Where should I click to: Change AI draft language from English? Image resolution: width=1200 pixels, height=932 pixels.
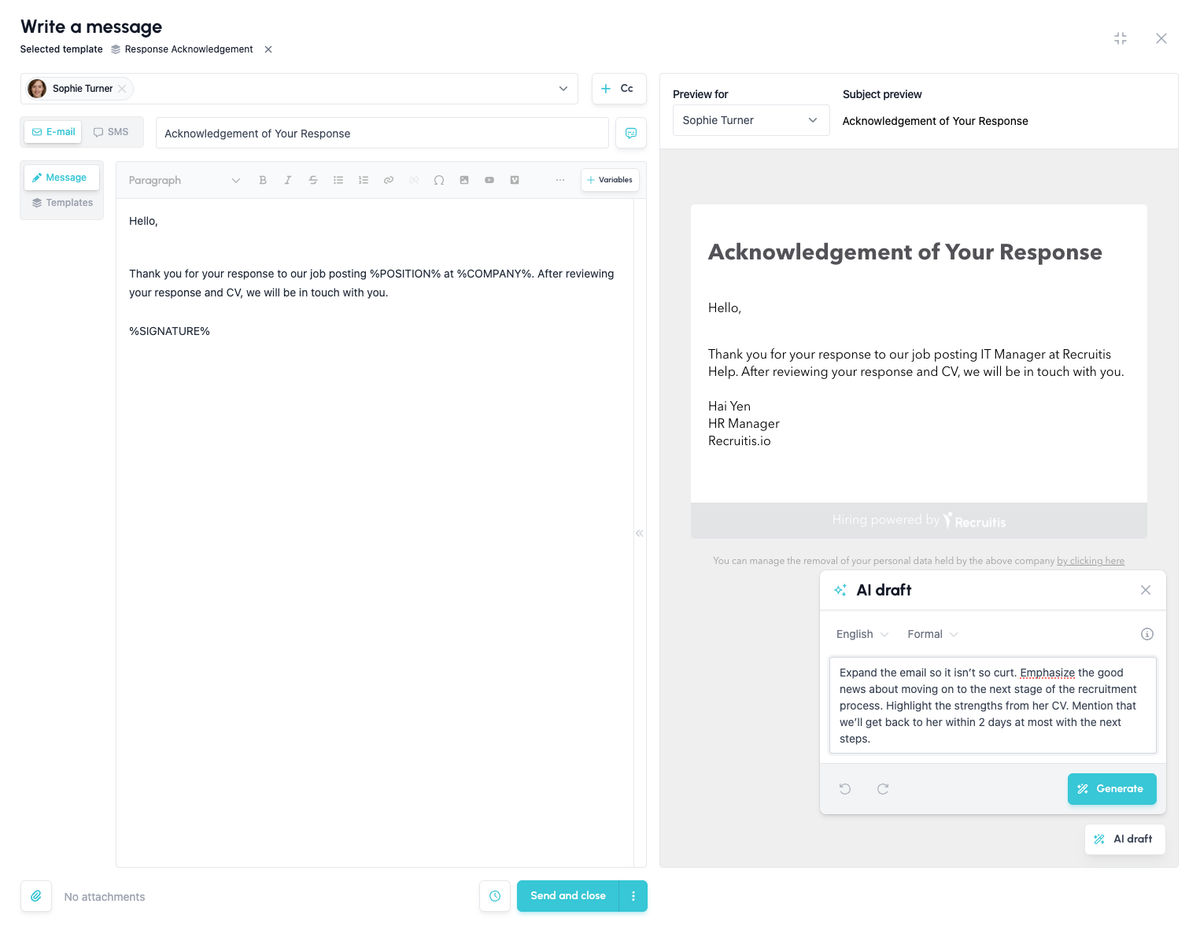[862, 634]
